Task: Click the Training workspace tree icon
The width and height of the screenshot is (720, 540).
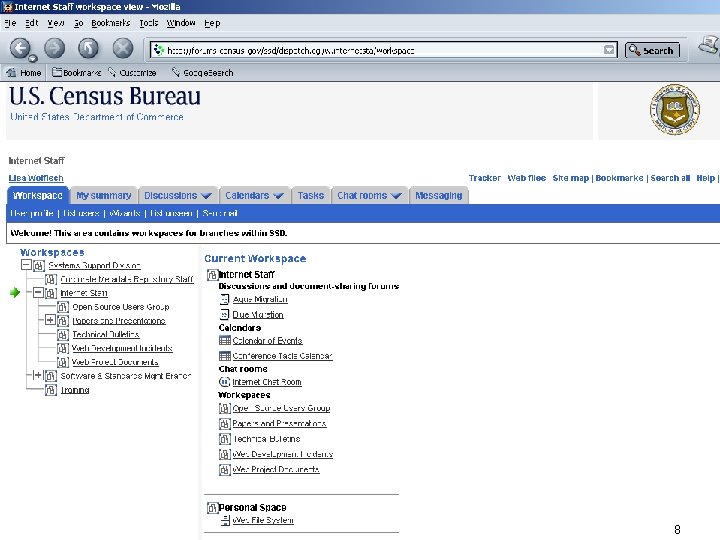Action: (51, 390)
